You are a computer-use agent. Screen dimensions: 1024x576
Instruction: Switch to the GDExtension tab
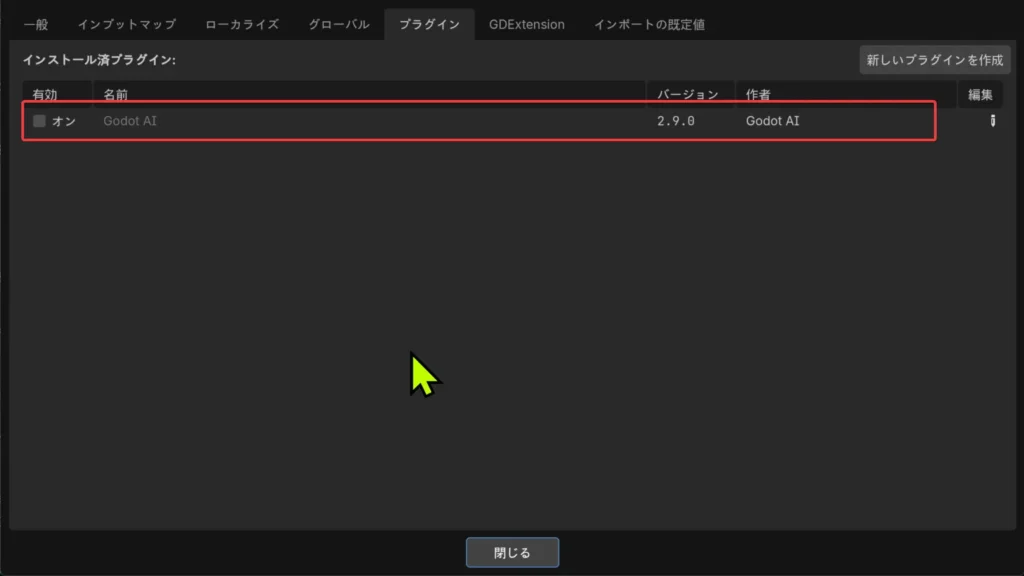pos(526,25)
